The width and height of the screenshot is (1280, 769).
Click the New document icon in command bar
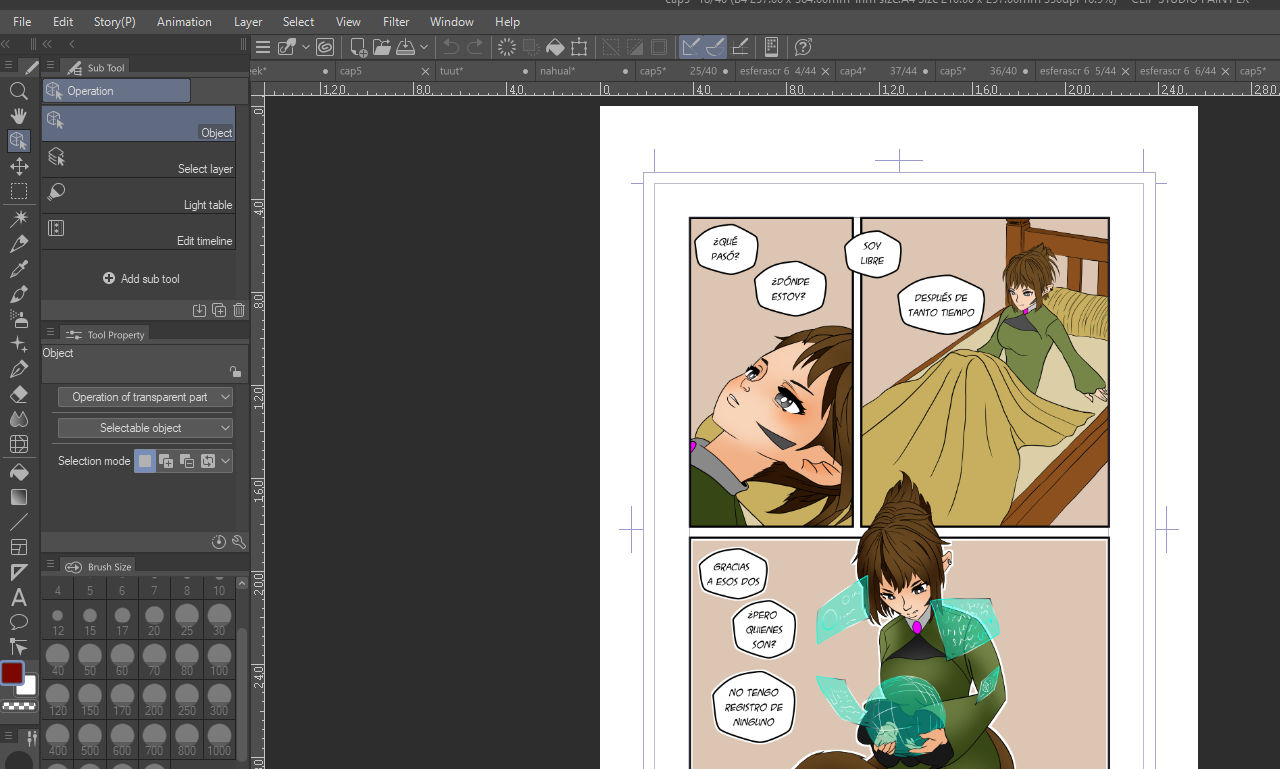[358, 47]
